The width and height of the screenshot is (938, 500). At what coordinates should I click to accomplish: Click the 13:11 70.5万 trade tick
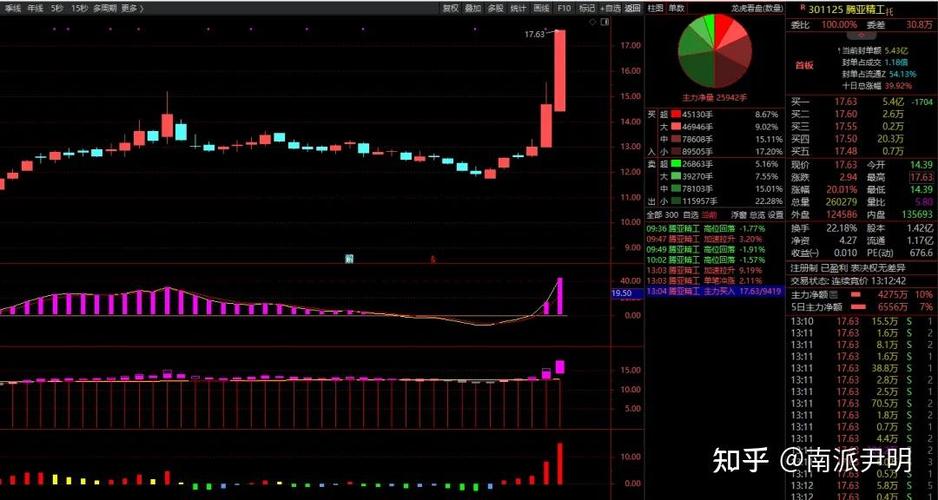(x=861, y=403)
